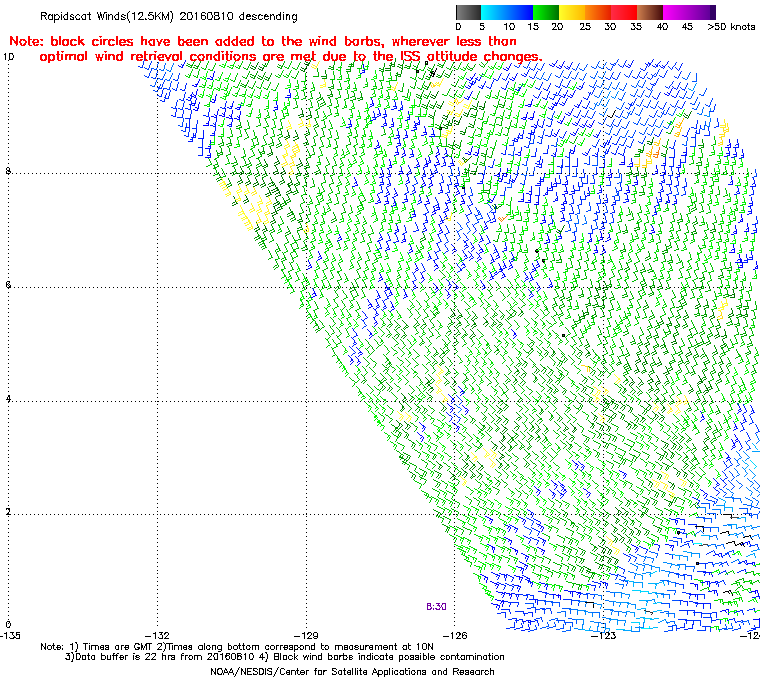This screenshot has width=760, height=688.
Task: Click the '40' tick label on legend
Action: [x=662, y=27]
